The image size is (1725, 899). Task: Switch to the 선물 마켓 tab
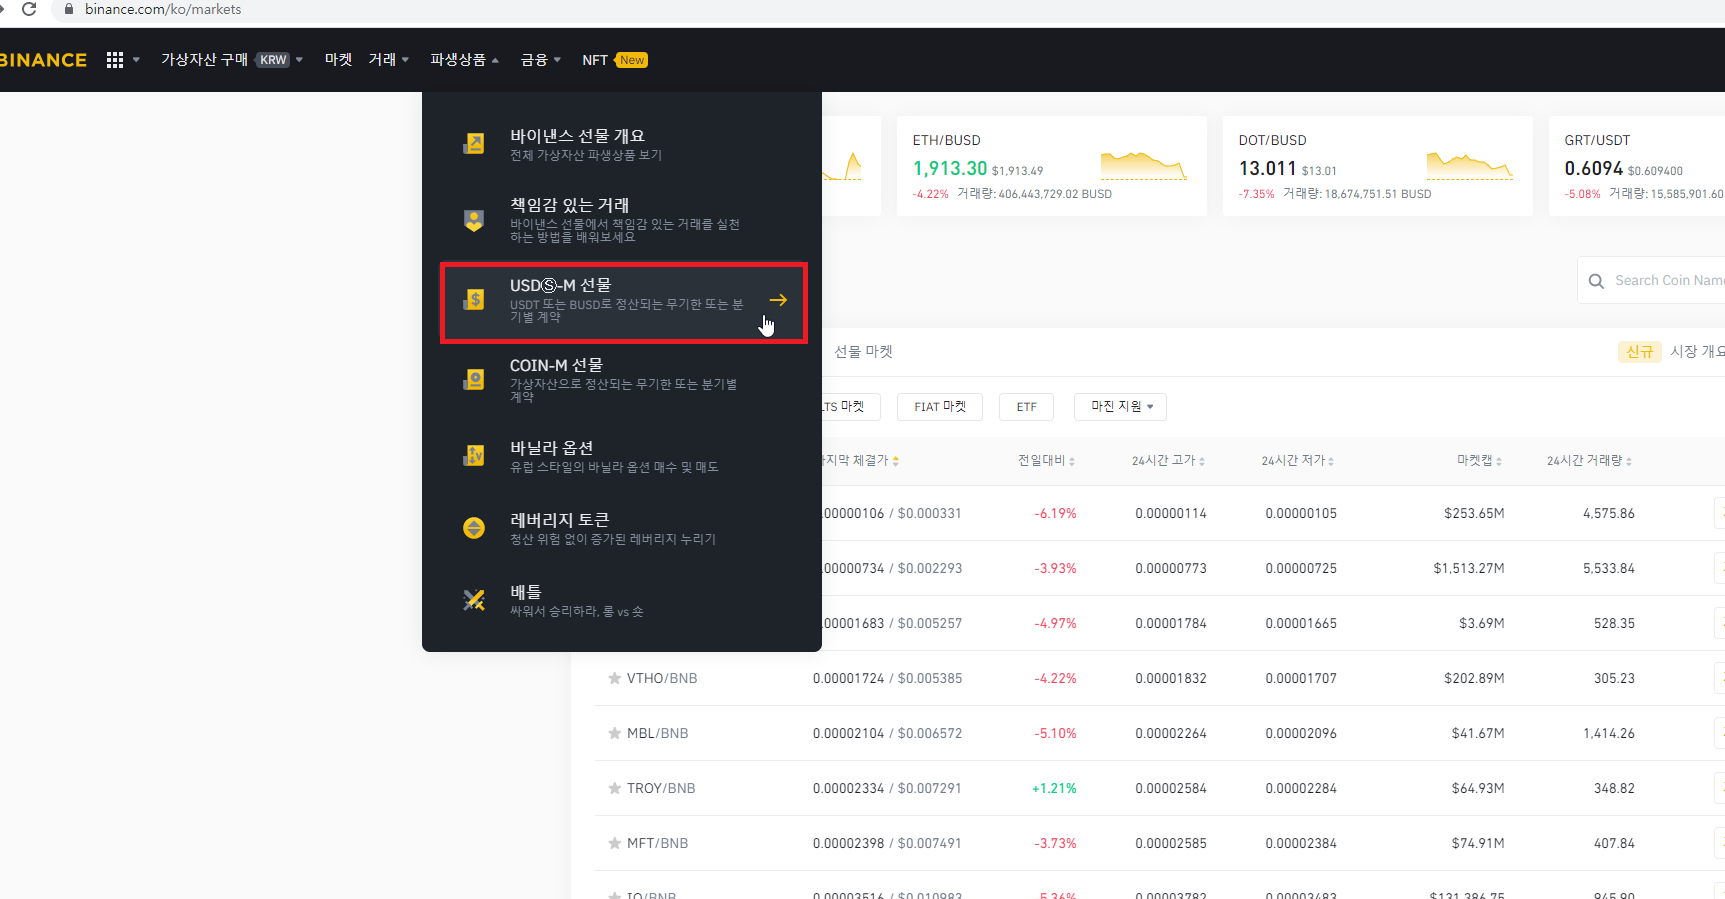tap(863, 352)
